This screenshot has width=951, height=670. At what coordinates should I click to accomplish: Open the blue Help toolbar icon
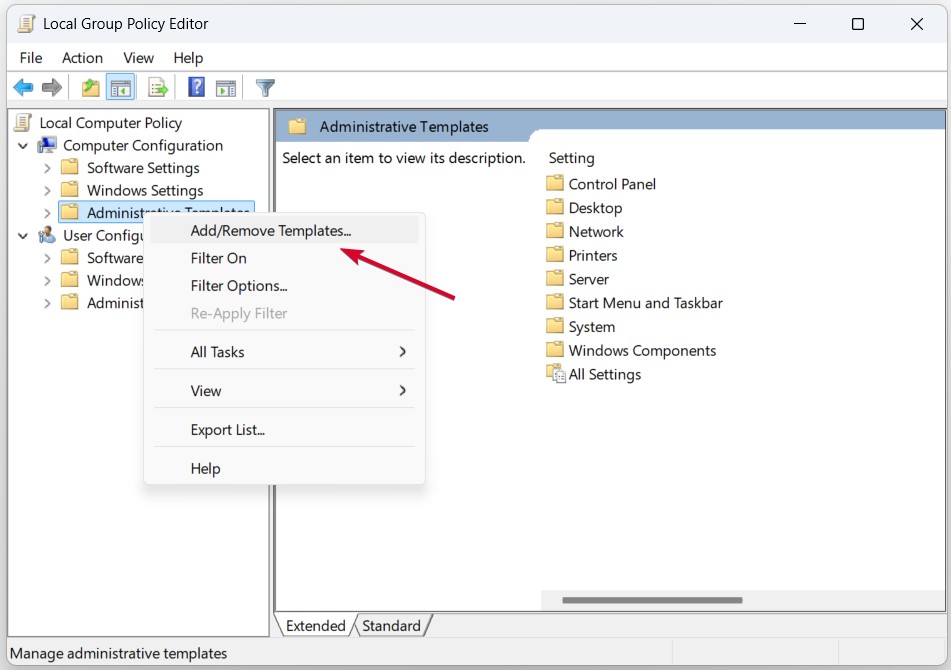pyautogui.click(x=197, y=87)
